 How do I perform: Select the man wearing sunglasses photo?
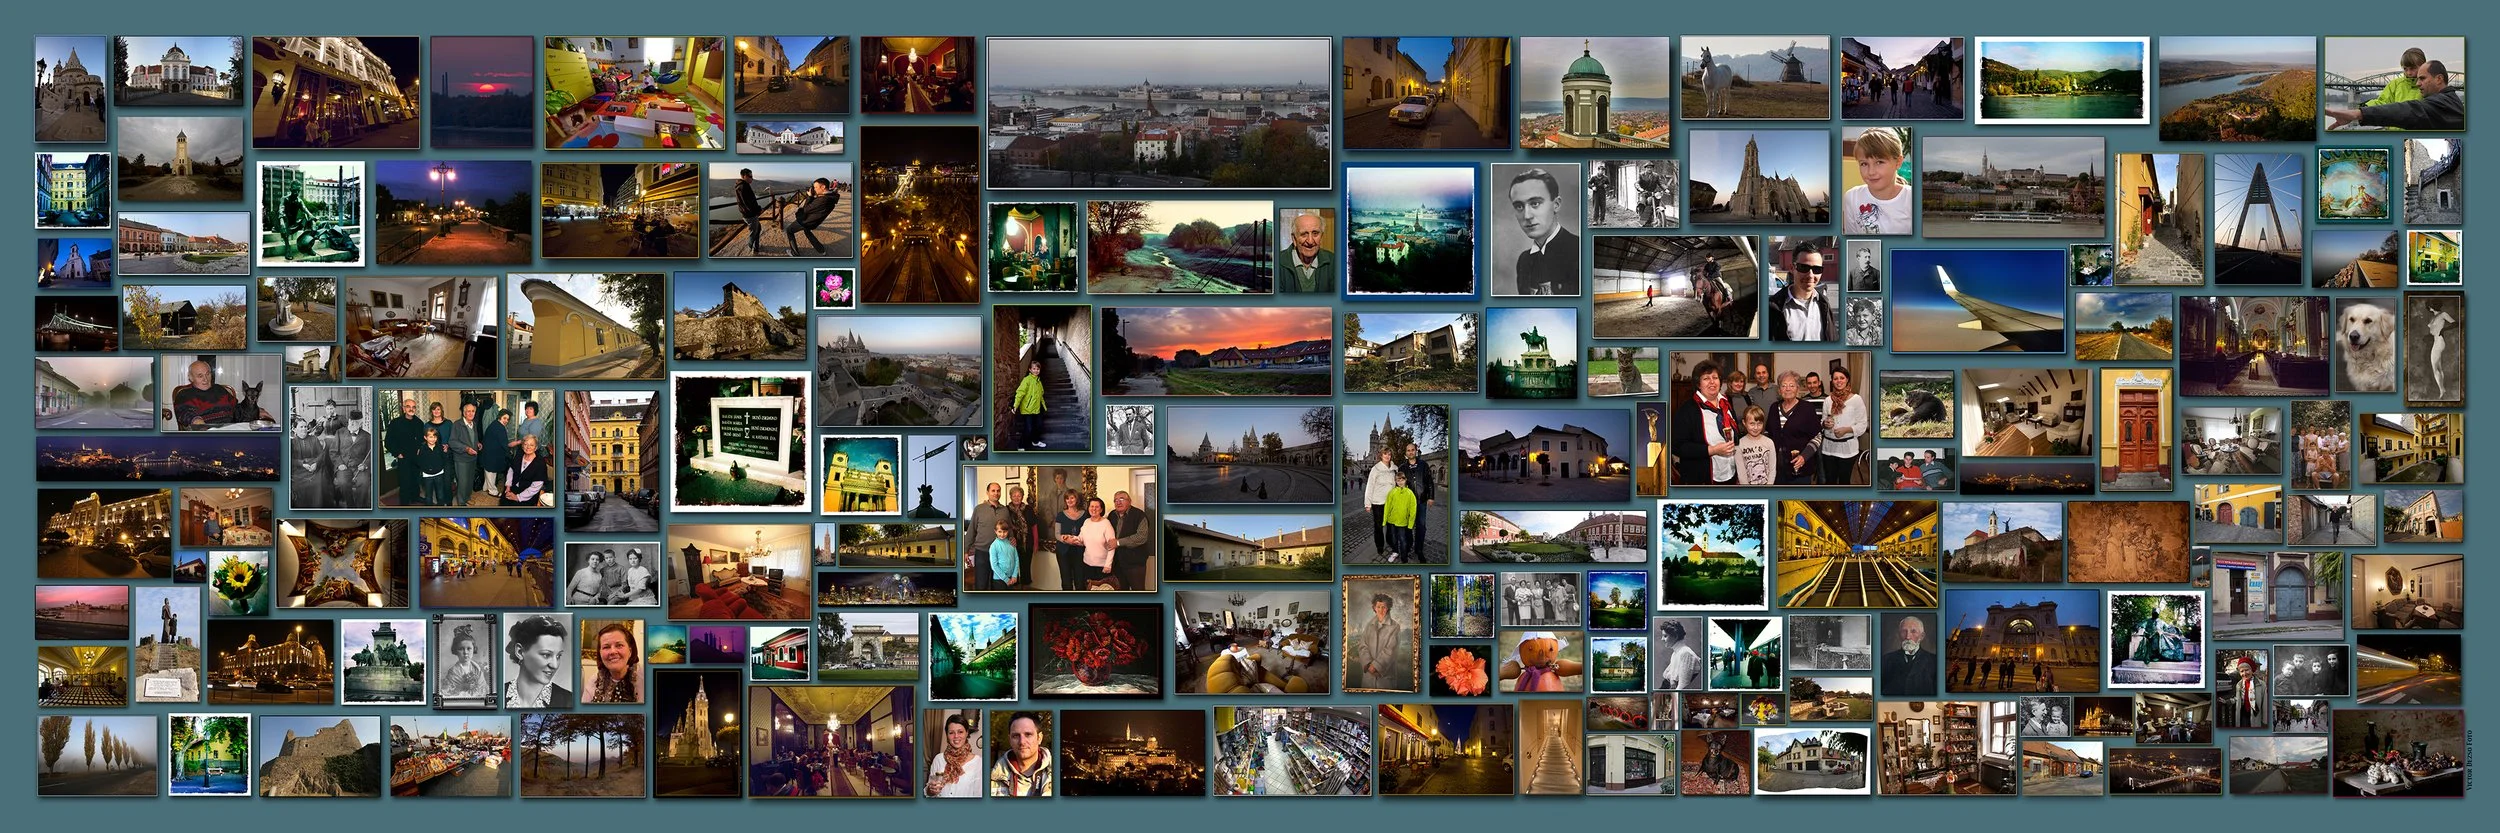1802,290
